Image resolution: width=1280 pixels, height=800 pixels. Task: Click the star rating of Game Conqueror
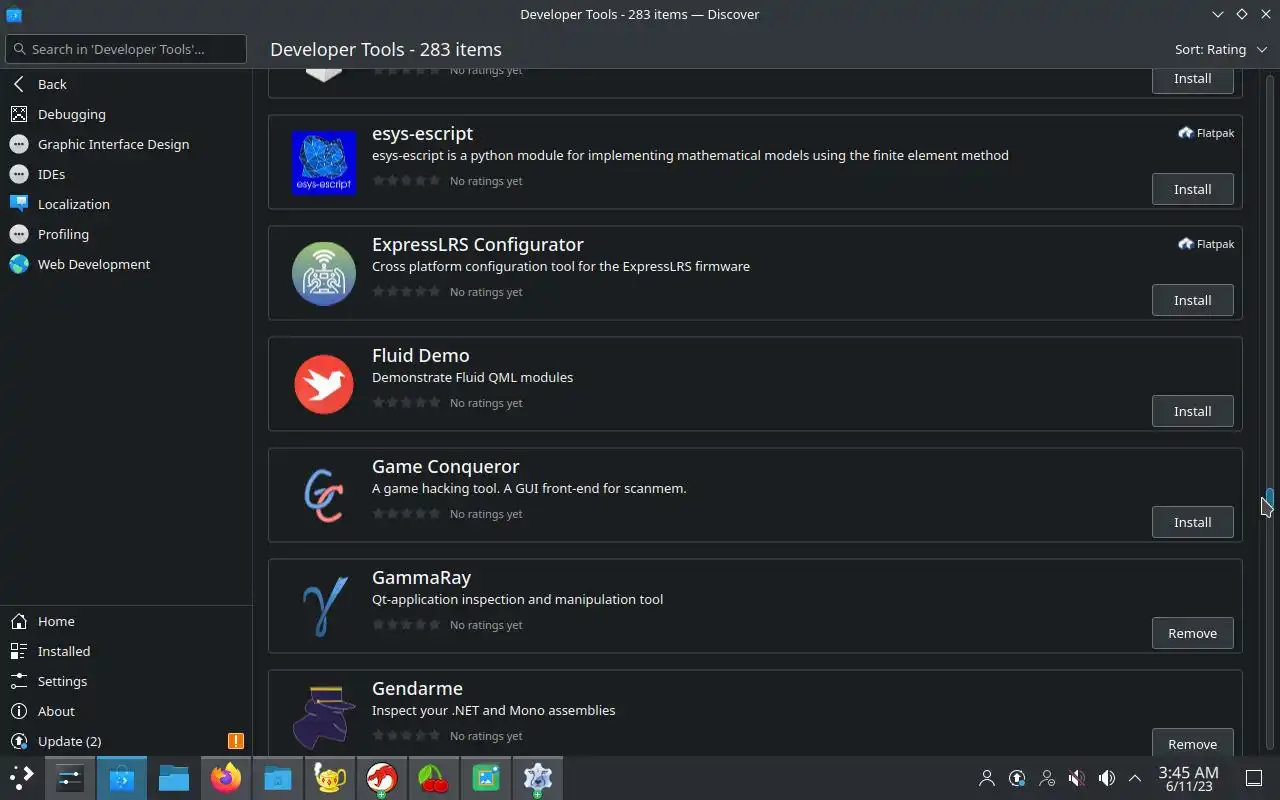point(406,514)
